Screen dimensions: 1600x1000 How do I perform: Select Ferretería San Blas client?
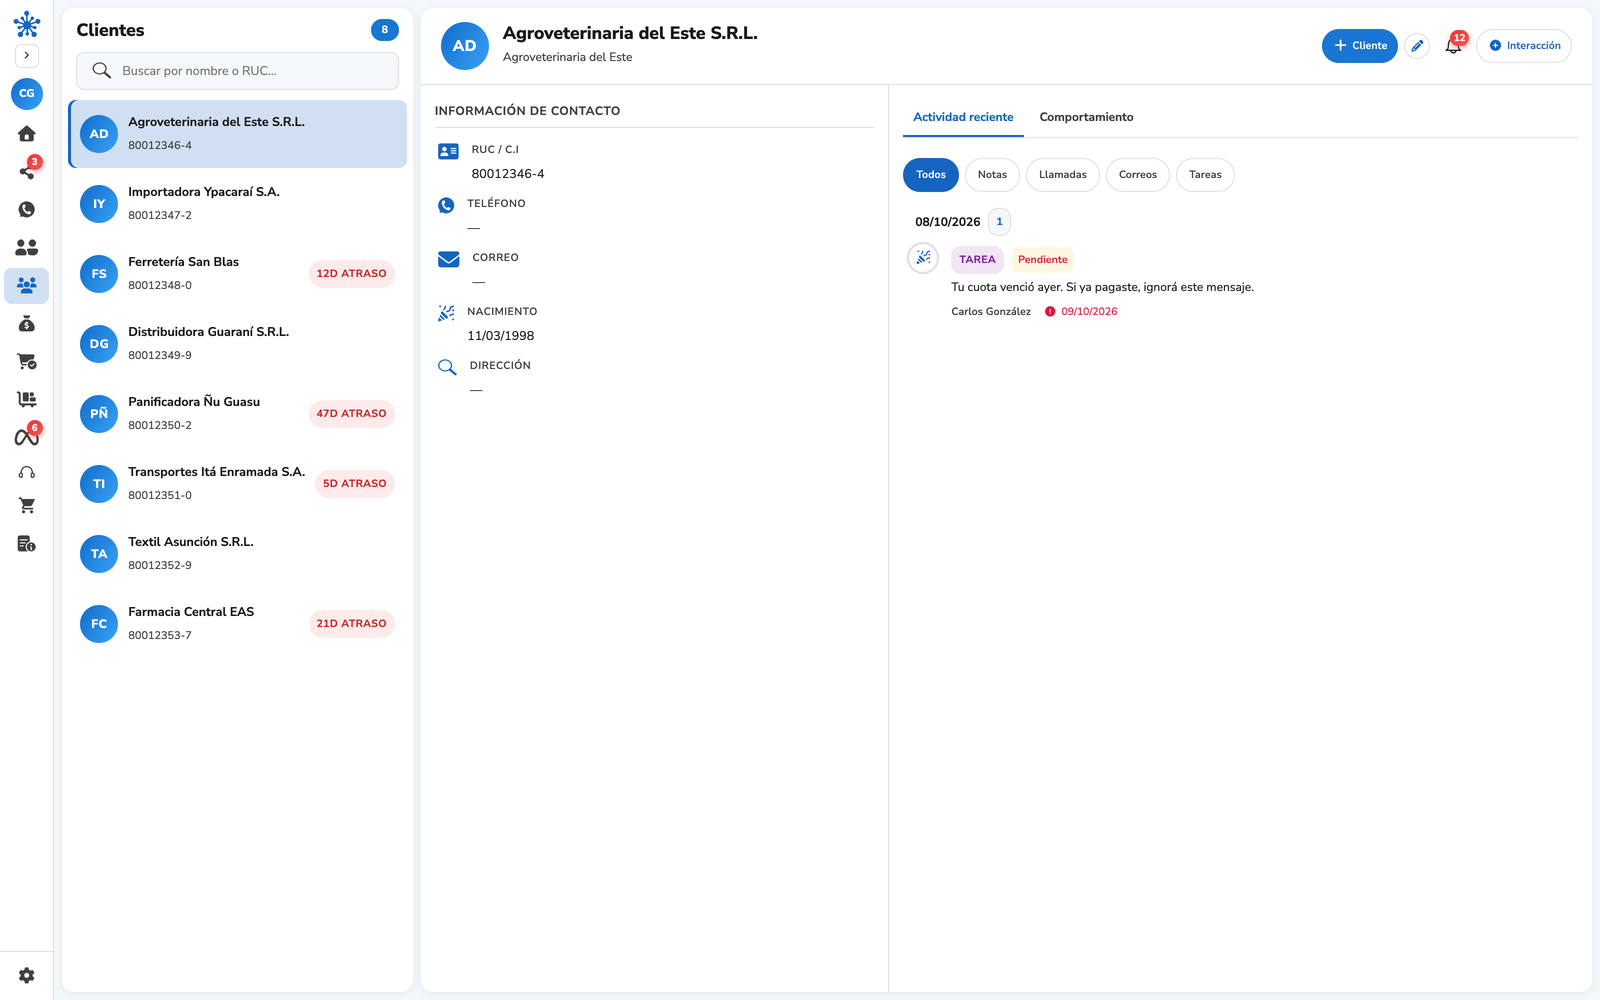coord(237,274)
